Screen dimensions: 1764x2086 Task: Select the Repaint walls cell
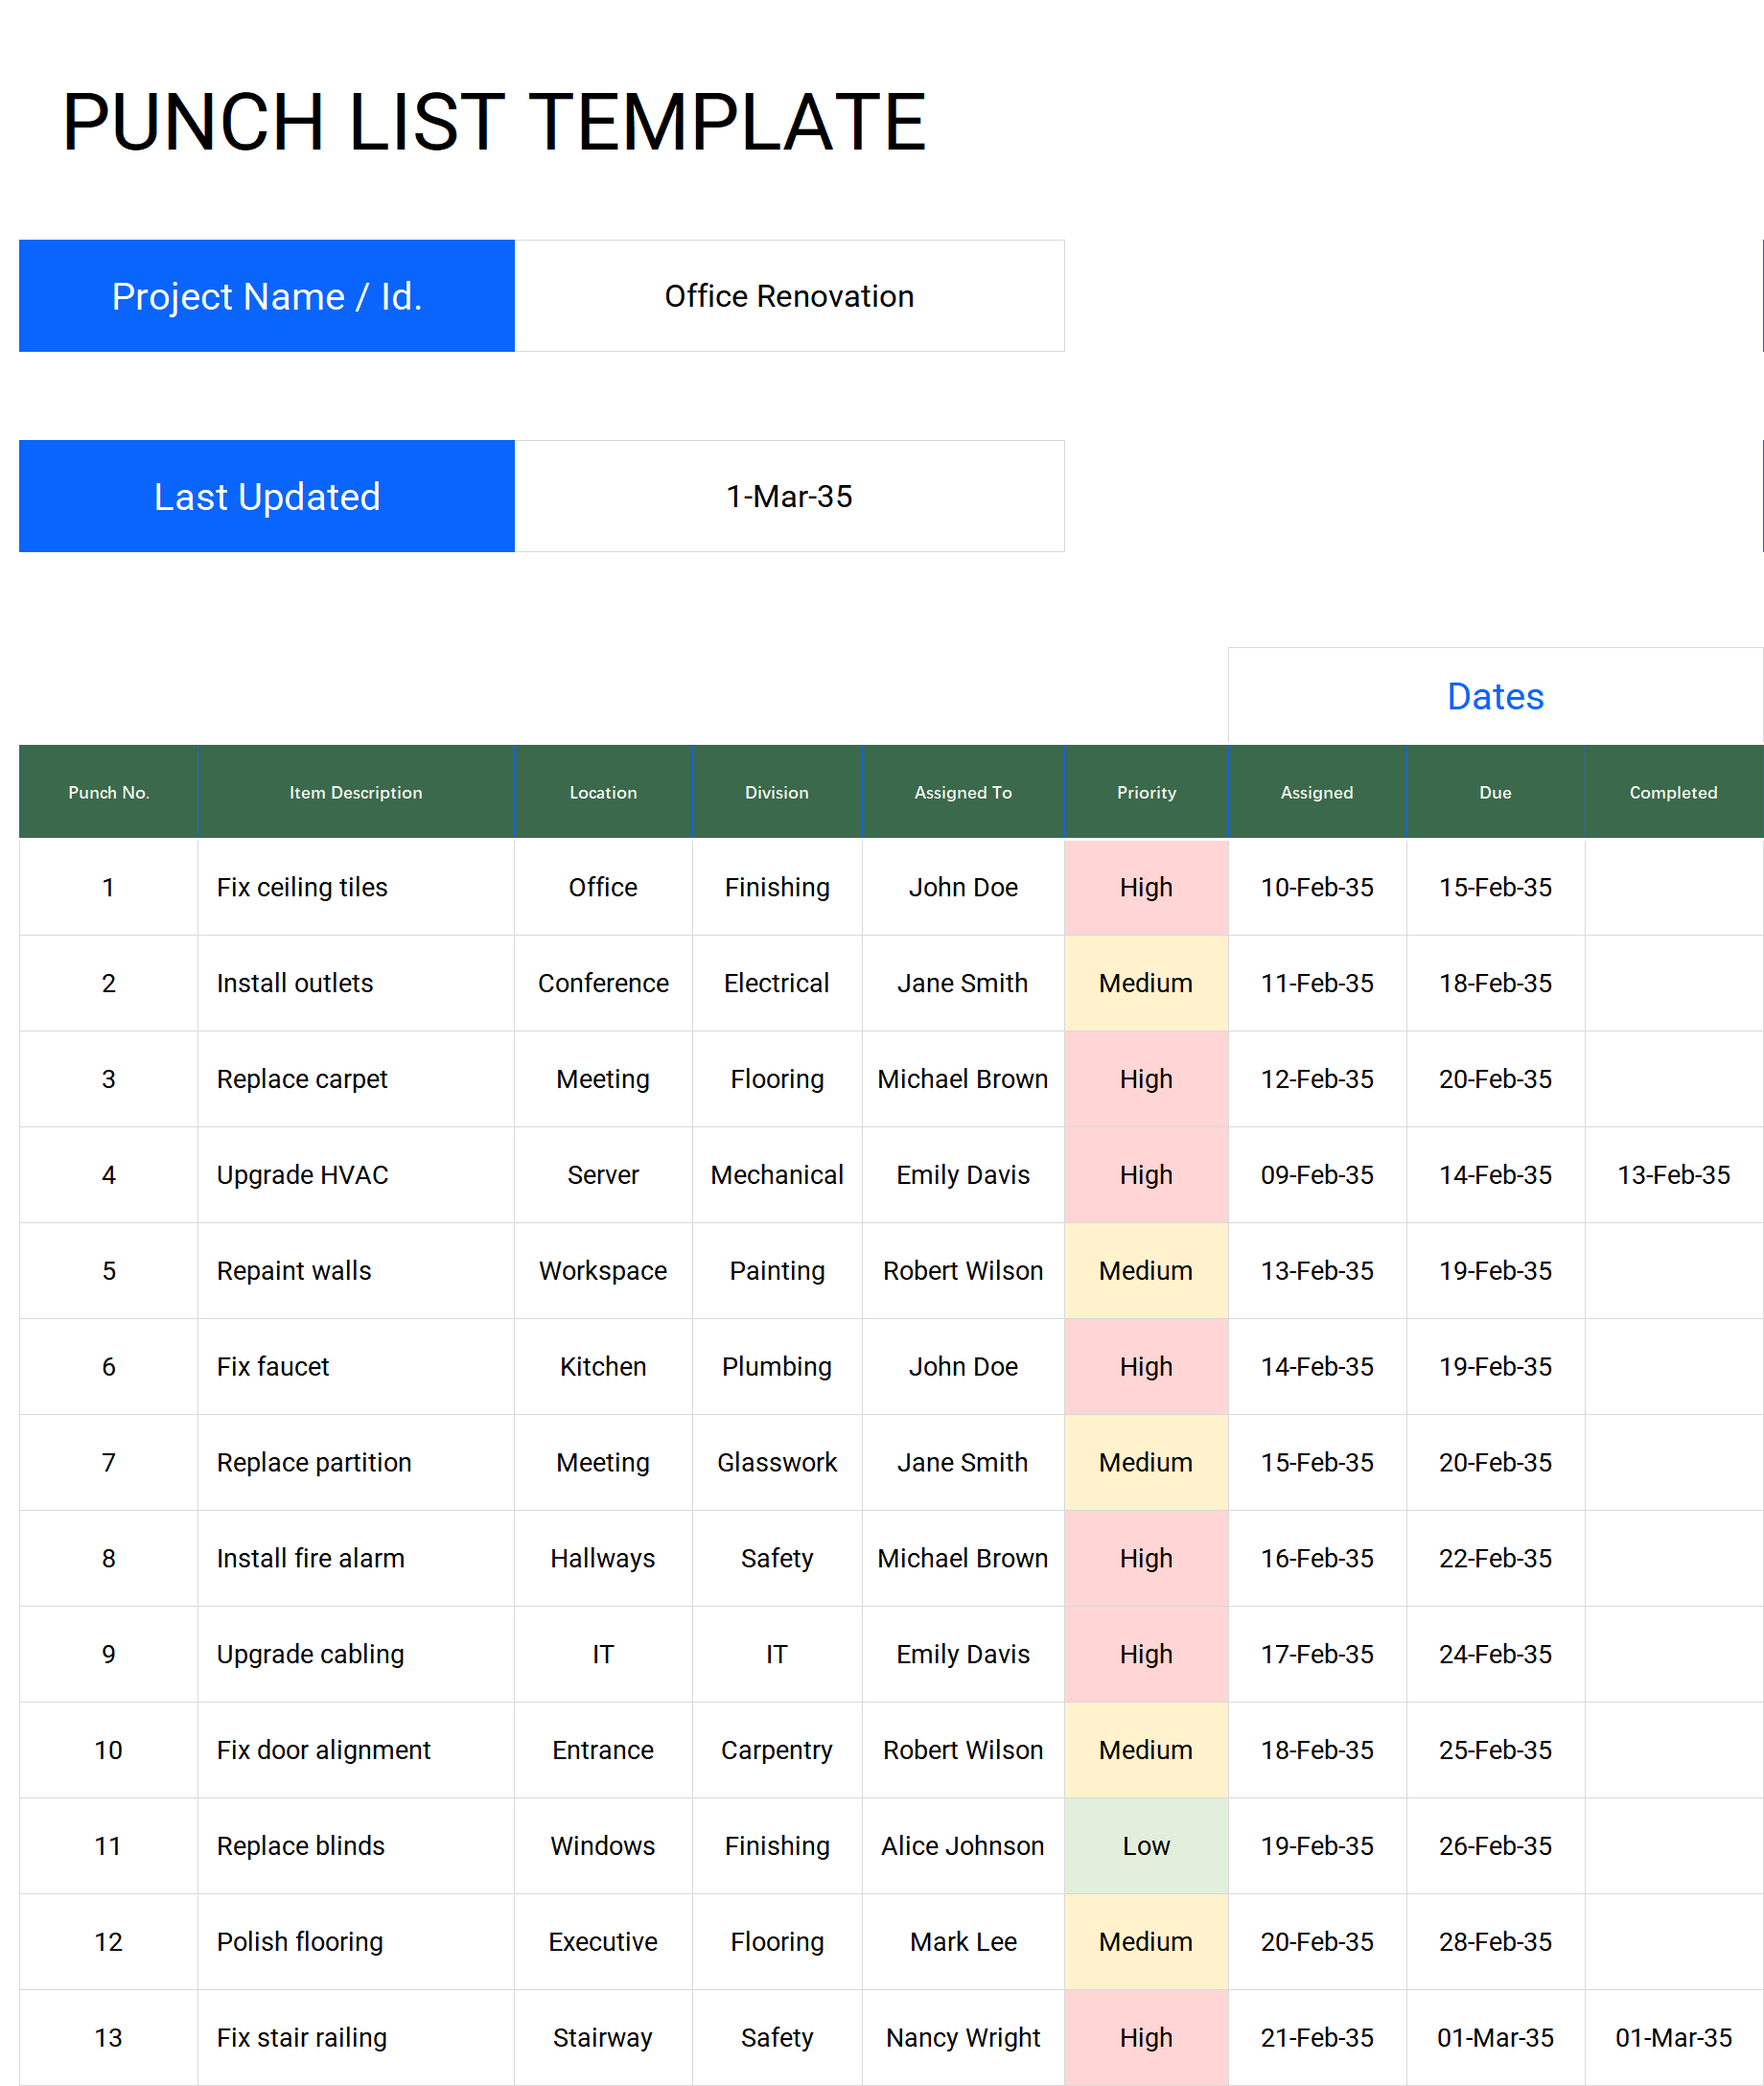coord(356,1271)
